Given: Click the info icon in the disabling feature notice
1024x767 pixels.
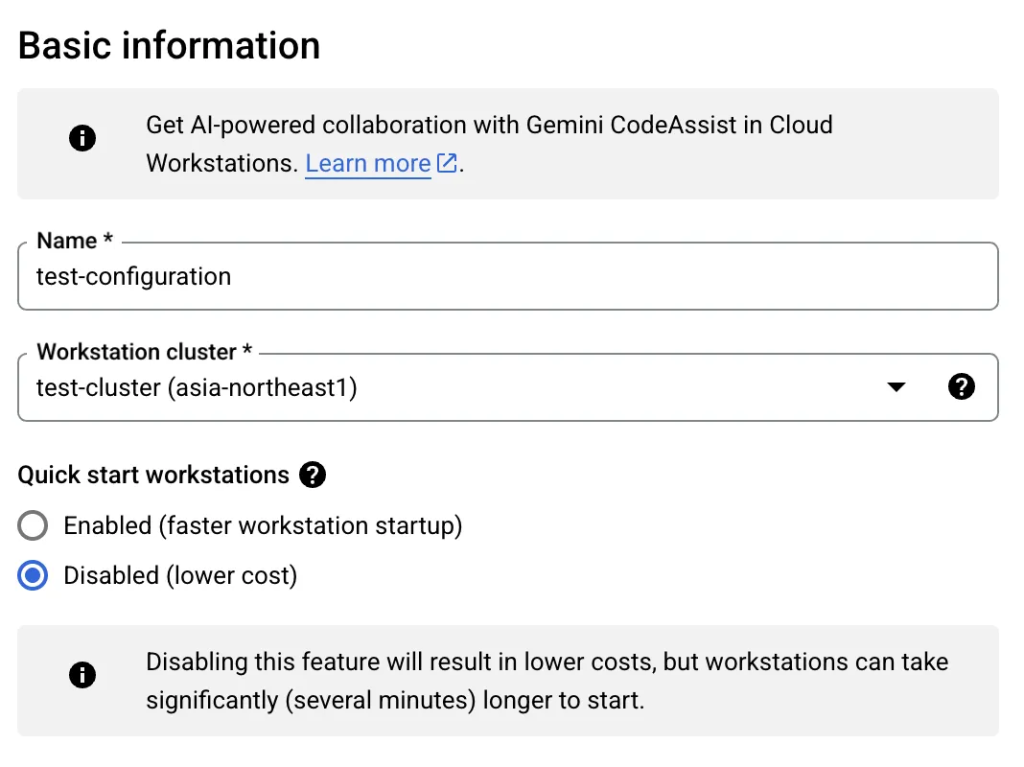Looking at the screenshot, I should coord(82,675).
